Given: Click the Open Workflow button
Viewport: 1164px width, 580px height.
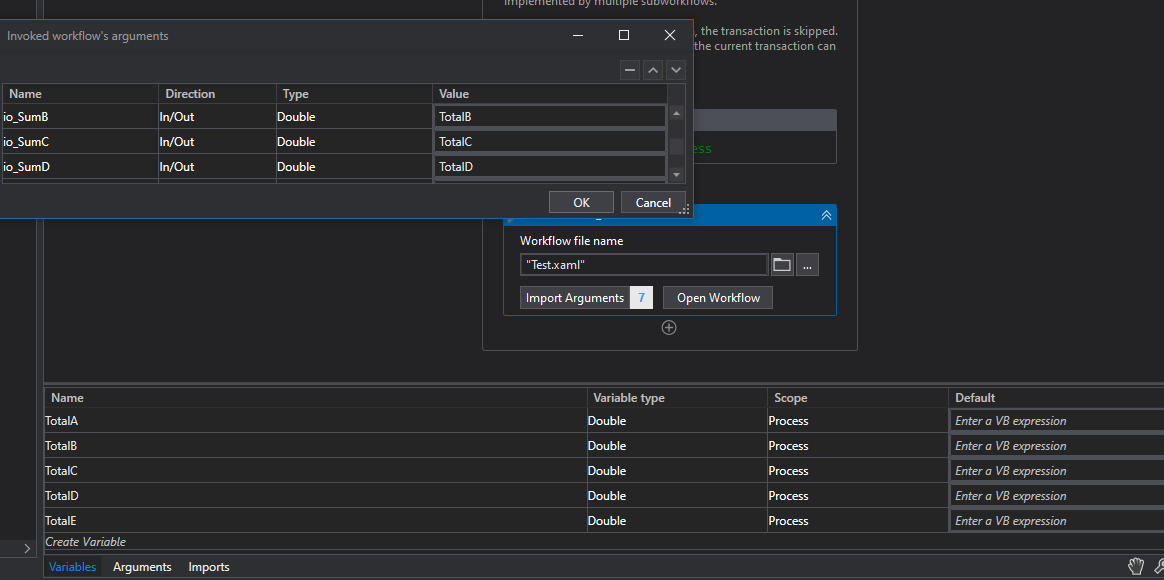Looking at the screenshot, I should pos(718,298).
